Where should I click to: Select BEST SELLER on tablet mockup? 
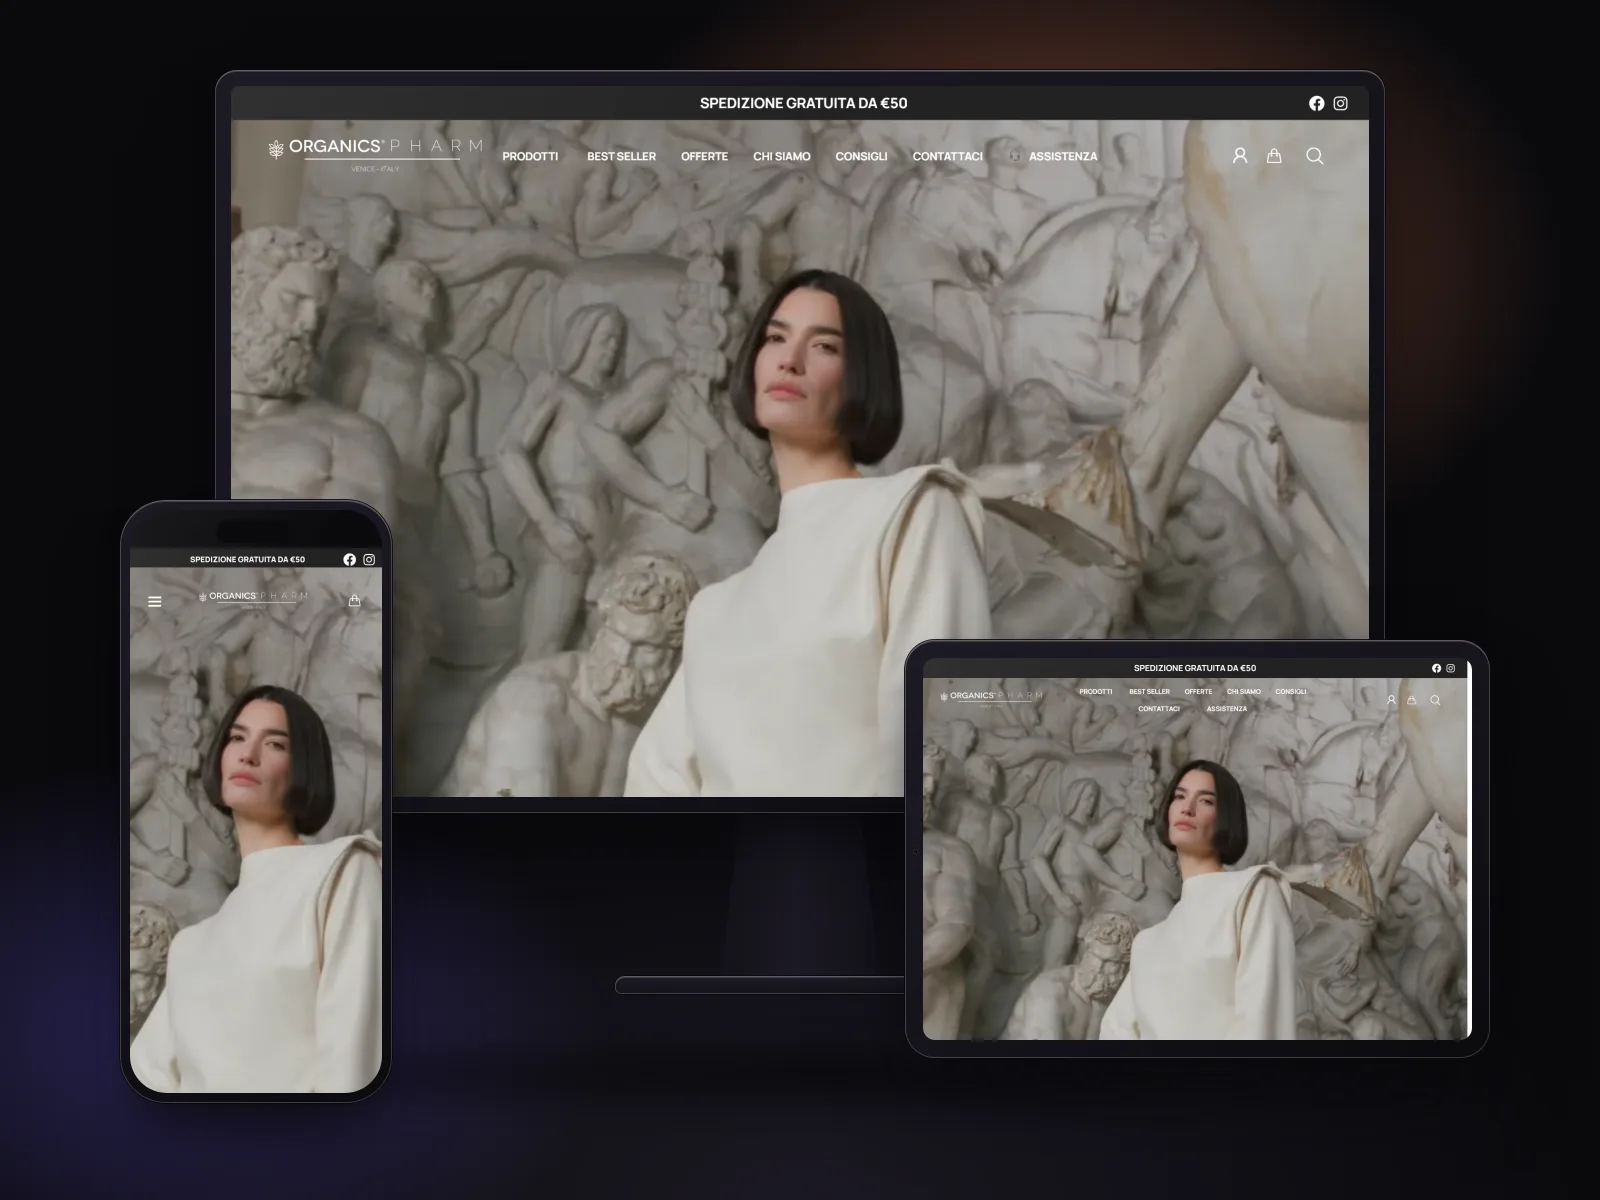[1150, 692]
